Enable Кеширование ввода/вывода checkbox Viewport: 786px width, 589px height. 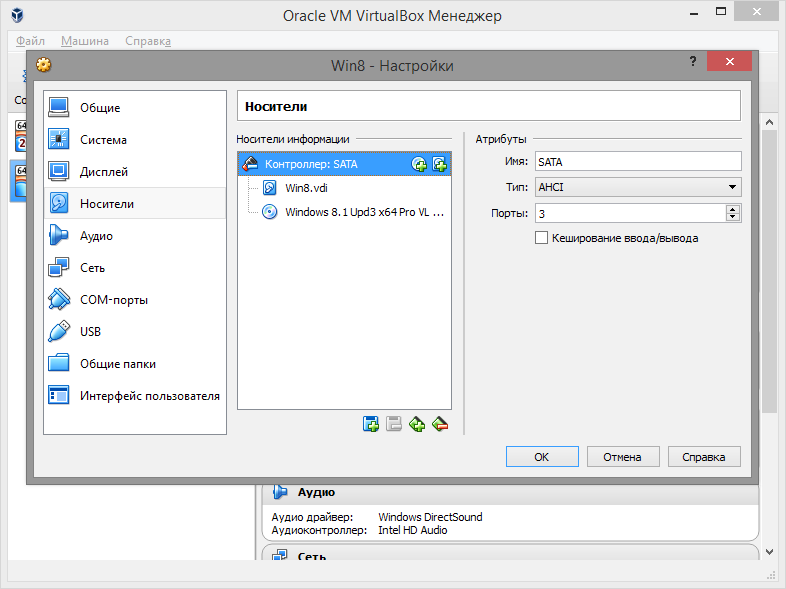[x=541, y=238]
